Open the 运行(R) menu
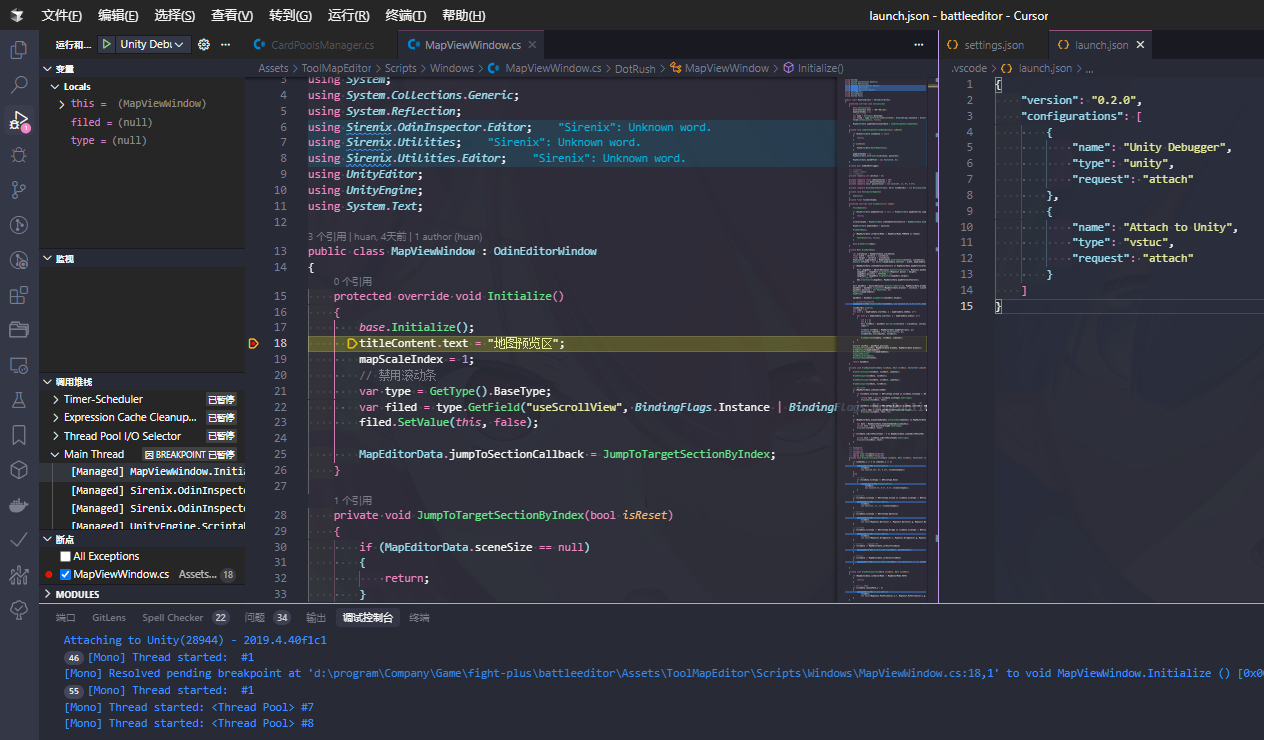Viewport: 1264px width, 740px height. click(348, 15)
